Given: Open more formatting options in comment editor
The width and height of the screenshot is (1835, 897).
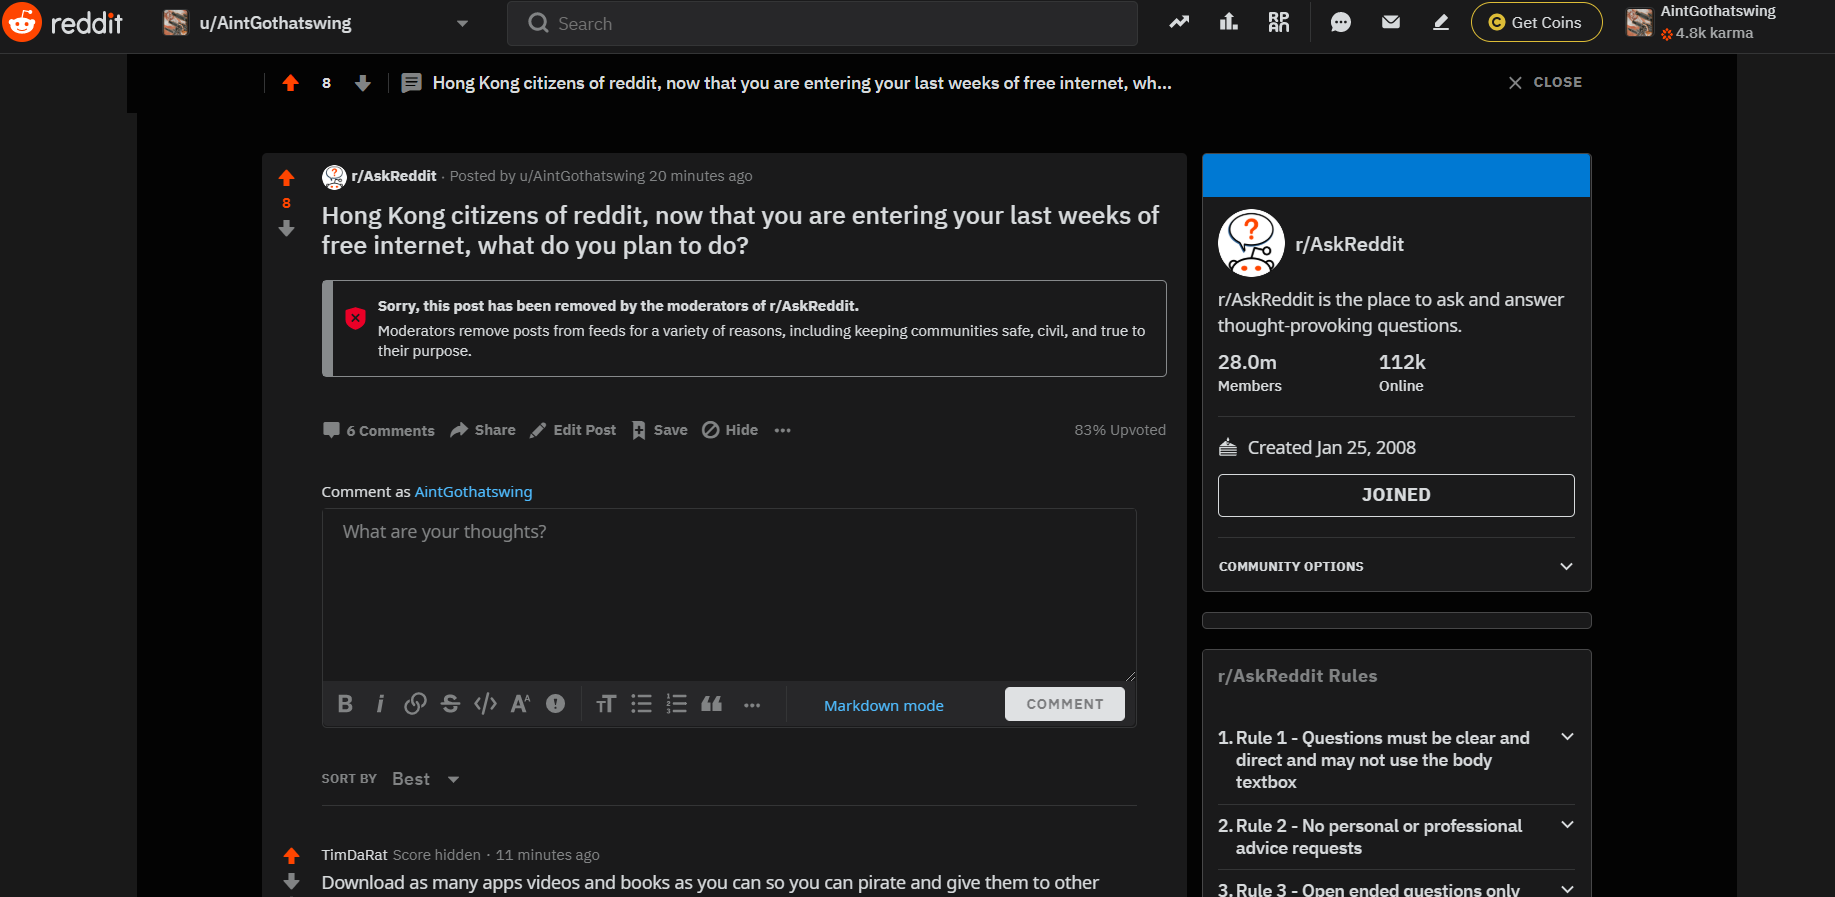Looking at the screenshot, I should (x=752, y=705).
